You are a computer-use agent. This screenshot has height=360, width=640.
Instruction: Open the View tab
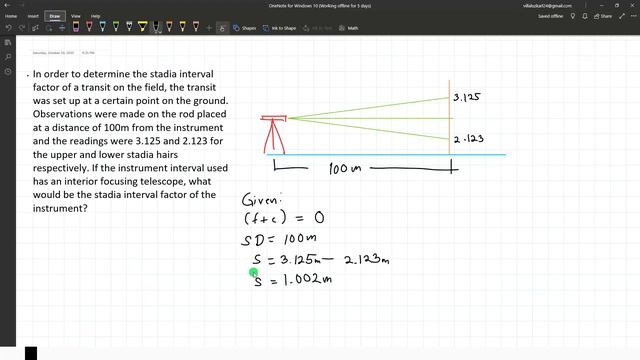[76, 16]
